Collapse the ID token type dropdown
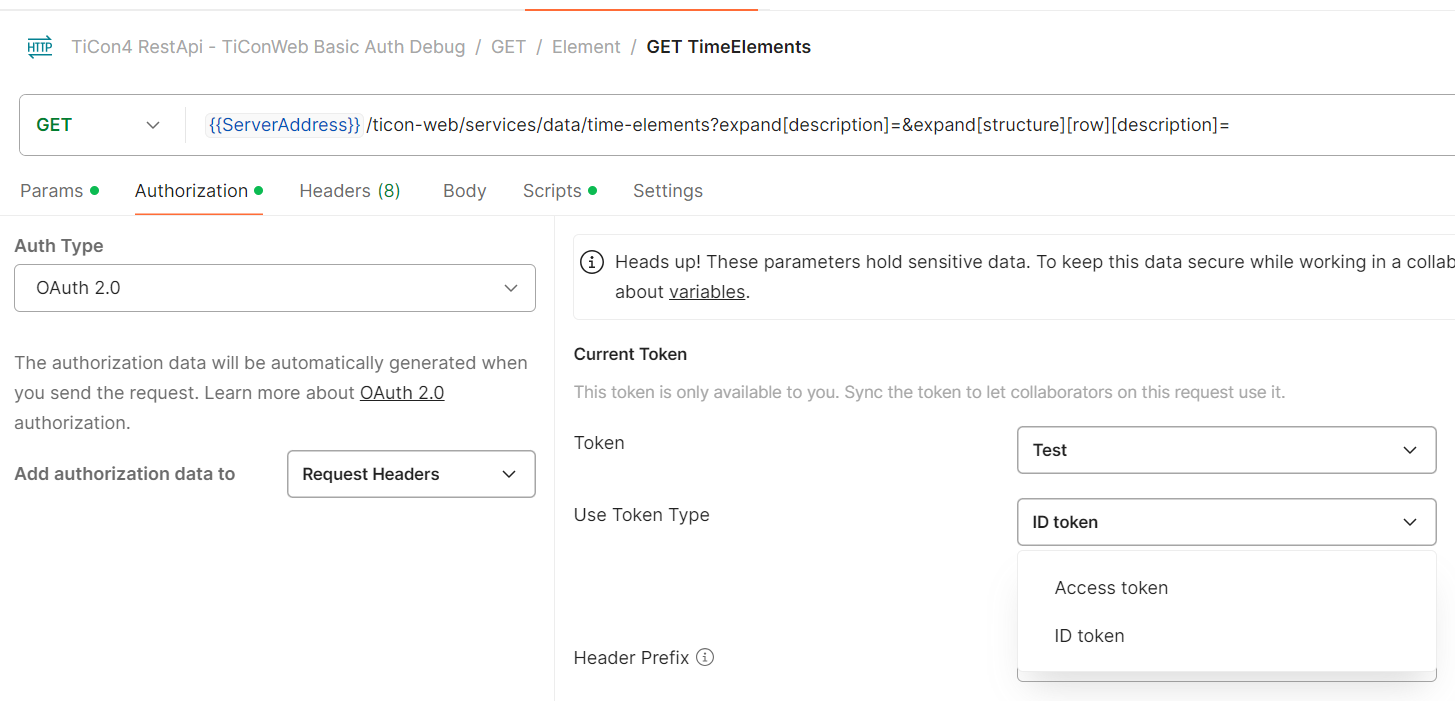Screen dimensions: 1455x701 (x=1226, y=522)
